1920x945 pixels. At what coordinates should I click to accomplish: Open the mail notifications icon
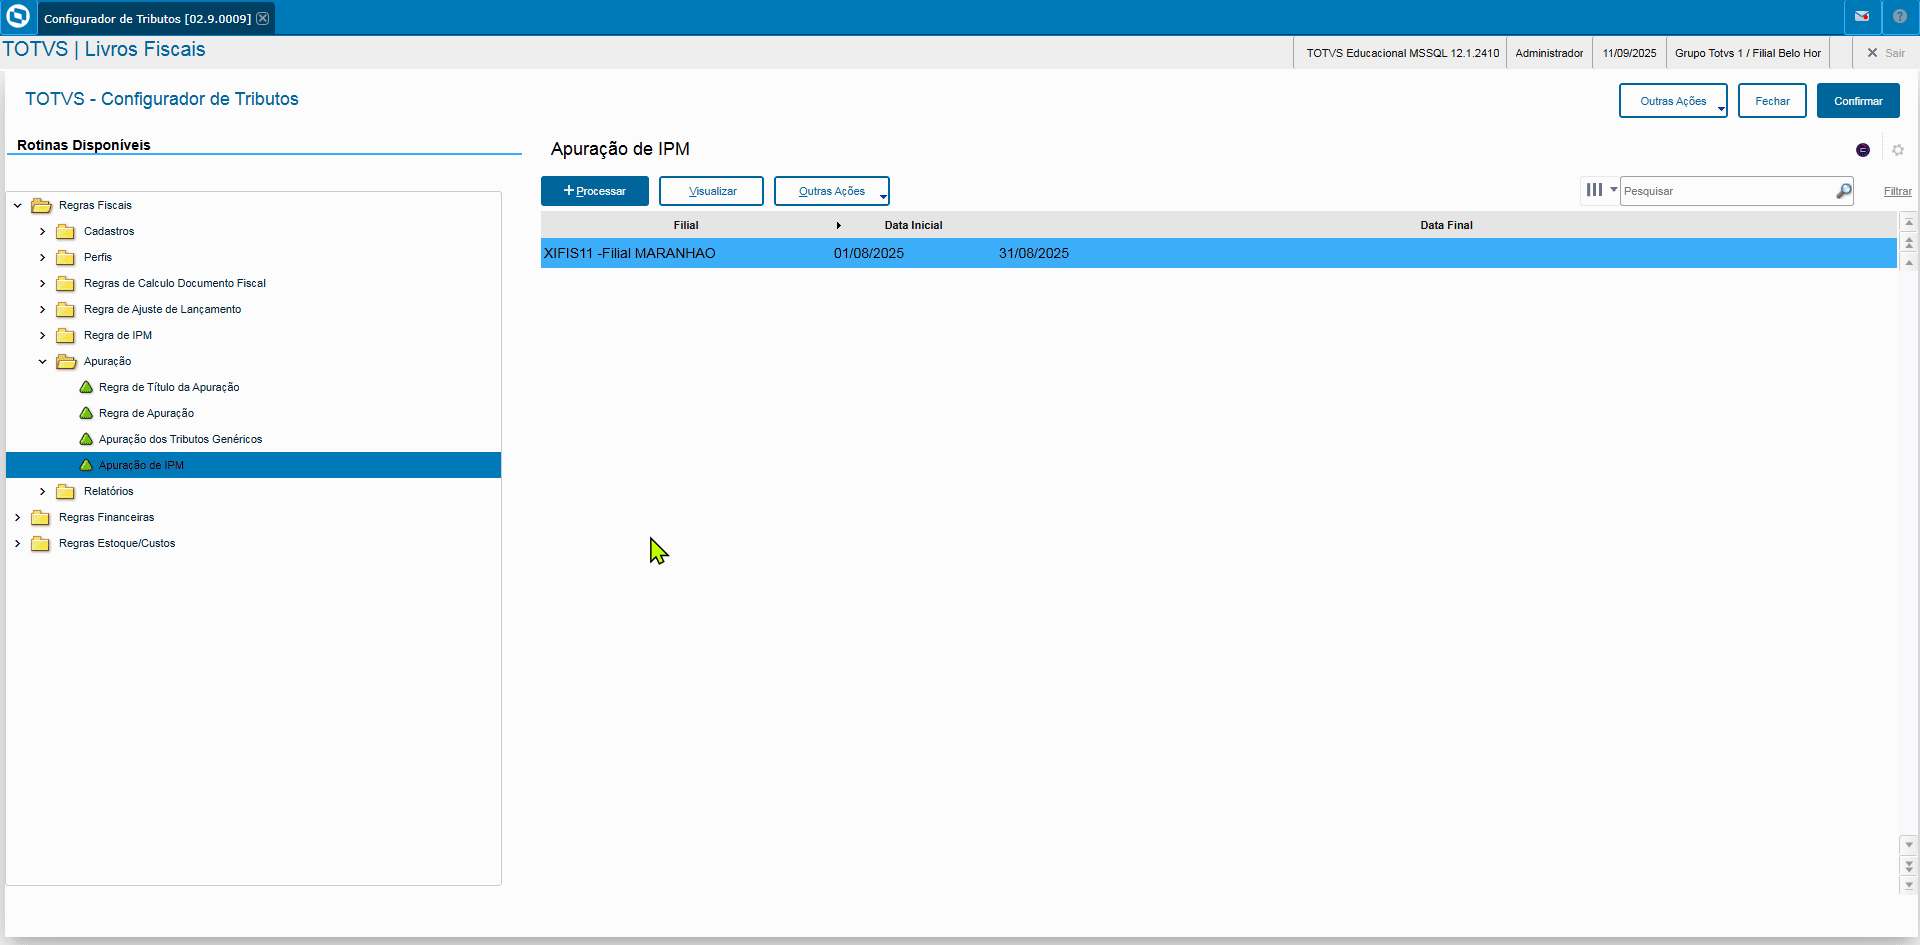(1862, 17)
